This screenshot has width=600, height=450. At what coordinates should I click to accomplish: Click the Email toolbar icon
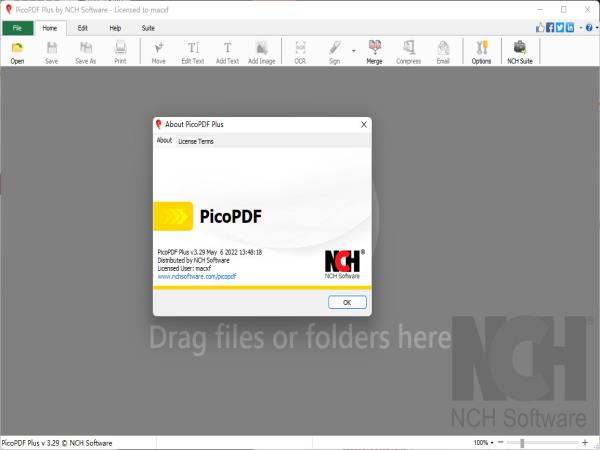point(443,52)
